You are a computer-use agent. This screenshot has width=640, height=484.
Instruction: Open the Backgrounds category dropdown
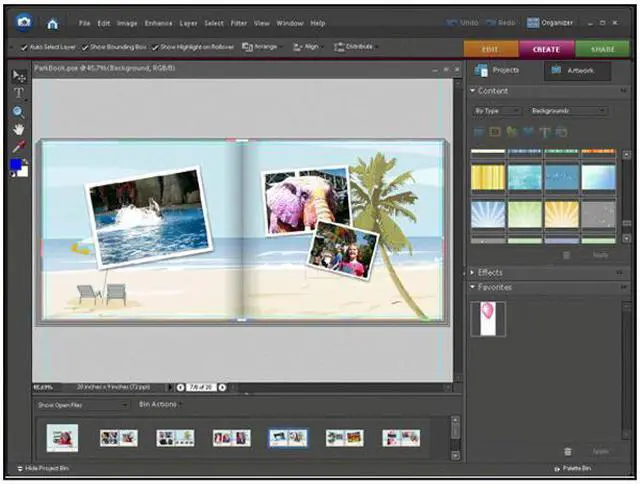coord(568,111)
